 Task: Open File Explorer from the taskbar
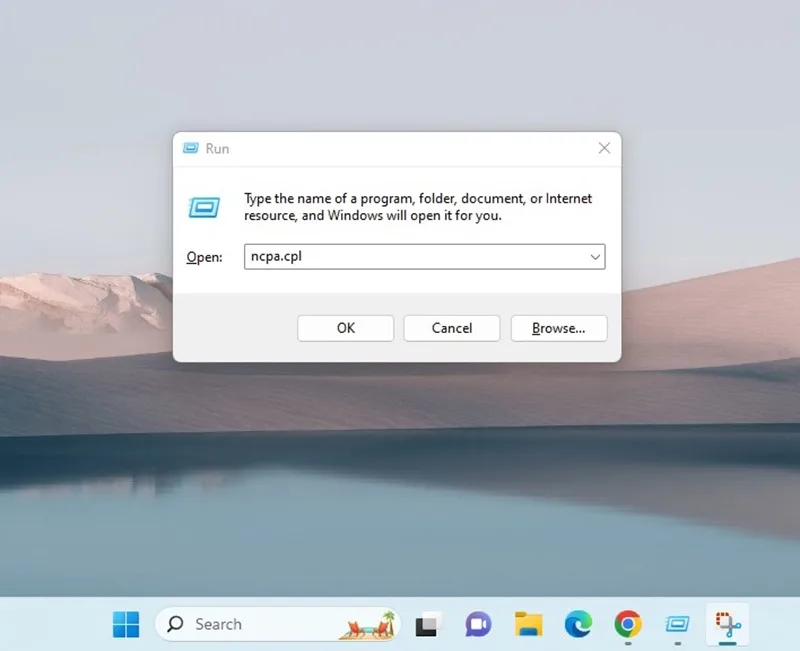[x=528, y=624]
